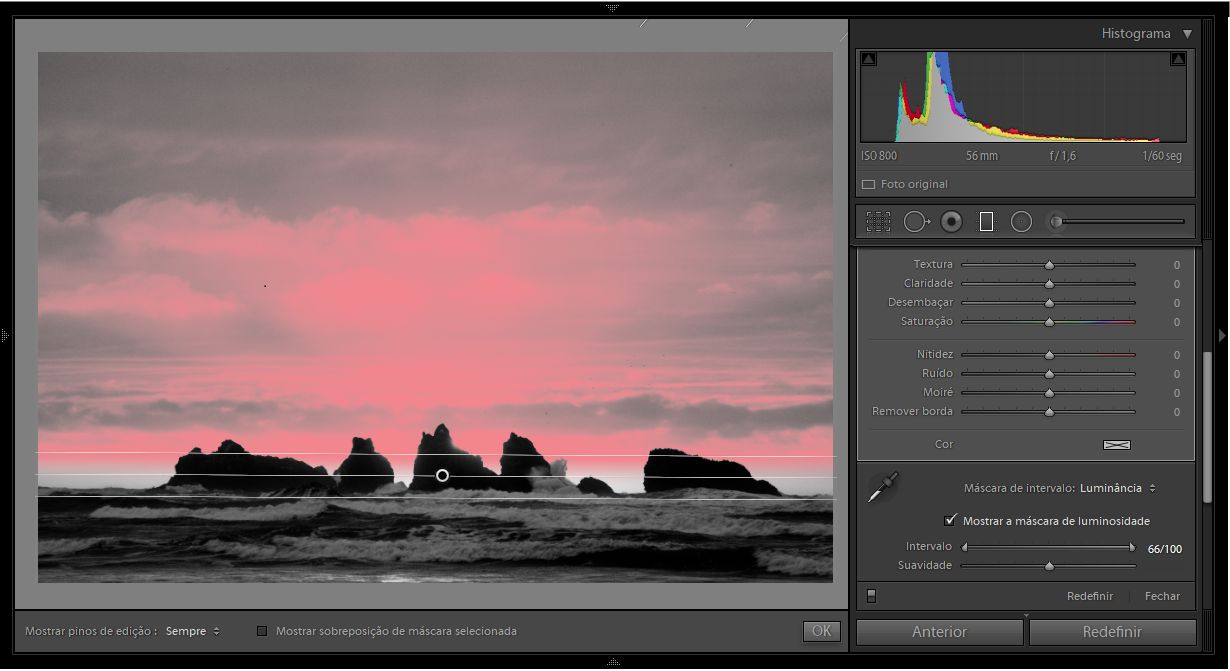The width and height of the screenshot is (1230, 671).
Task: Click the Suavidade label
Action: pos(925,566)
